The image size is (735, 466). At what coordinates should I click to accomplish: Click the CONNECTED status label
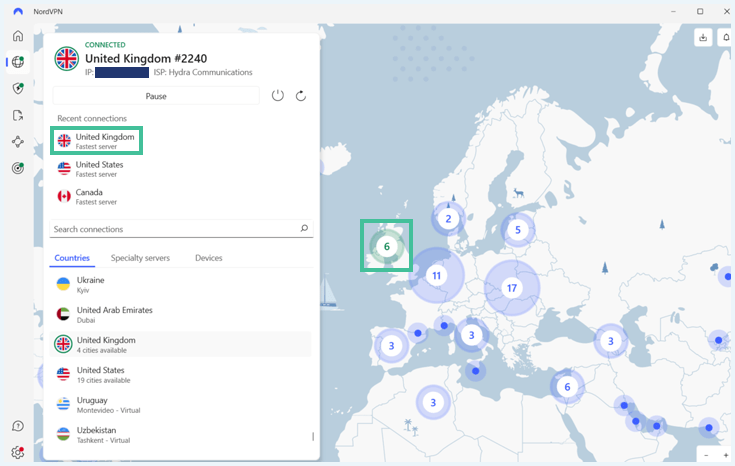pos(105,45)
